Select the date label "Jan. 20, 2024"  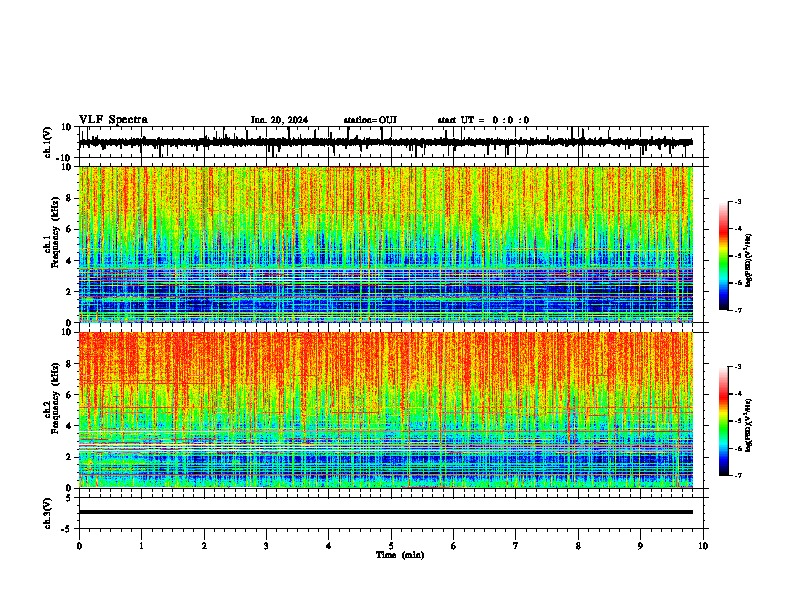(279, 120)
